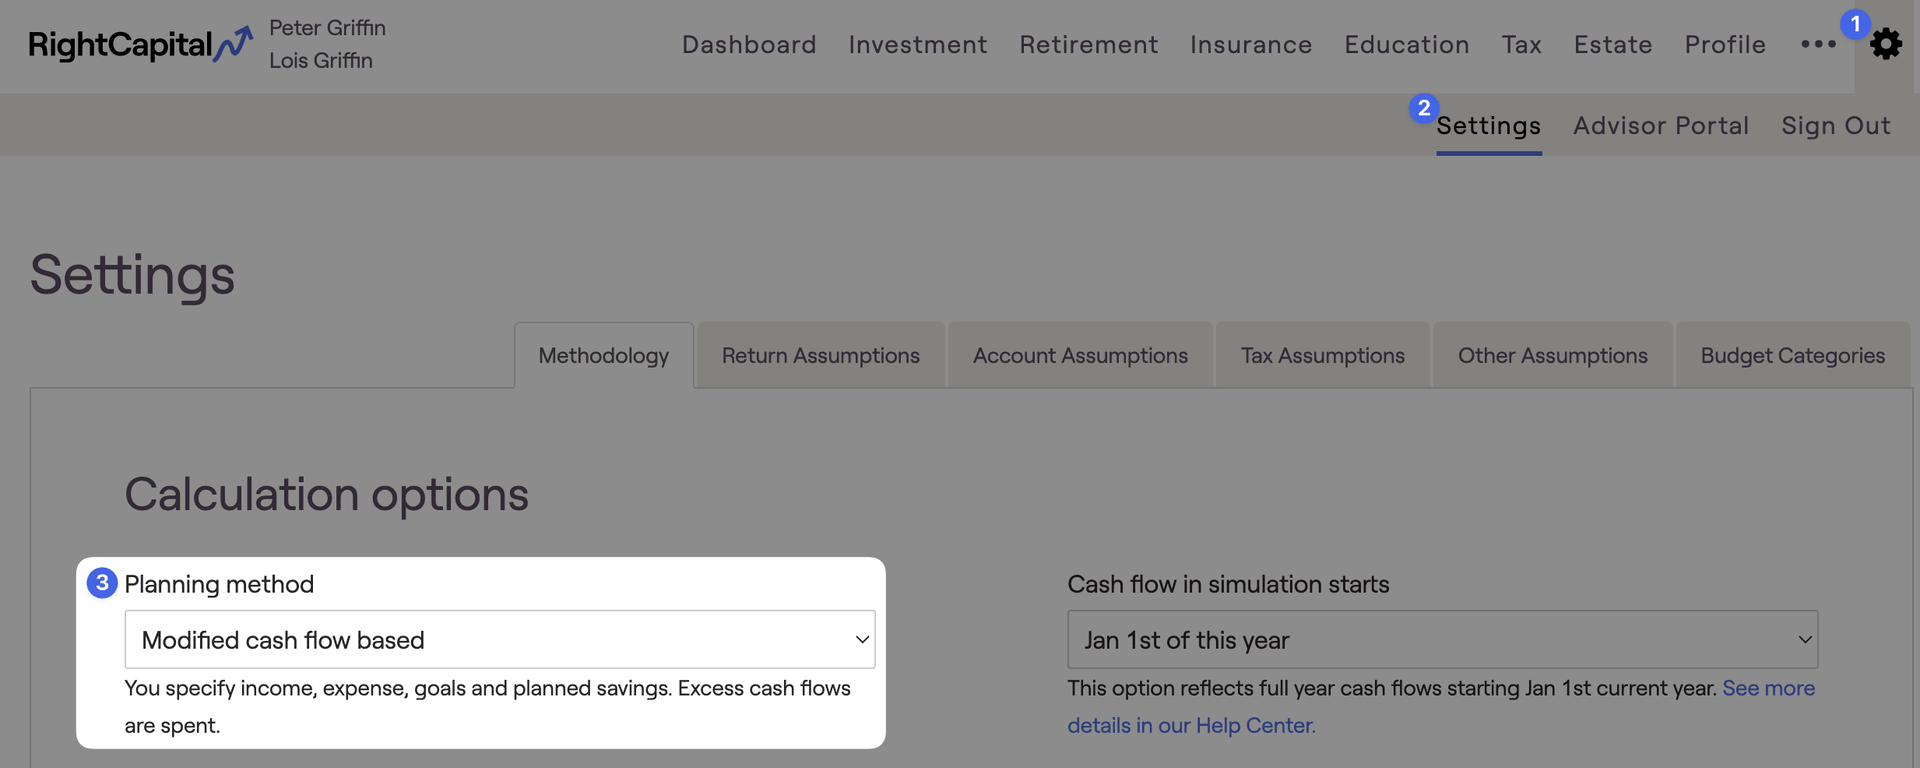The width and height of the screenshot is (1920, 768).
Task: Click the client name Lois Griffin
Action: pos(321,60)
